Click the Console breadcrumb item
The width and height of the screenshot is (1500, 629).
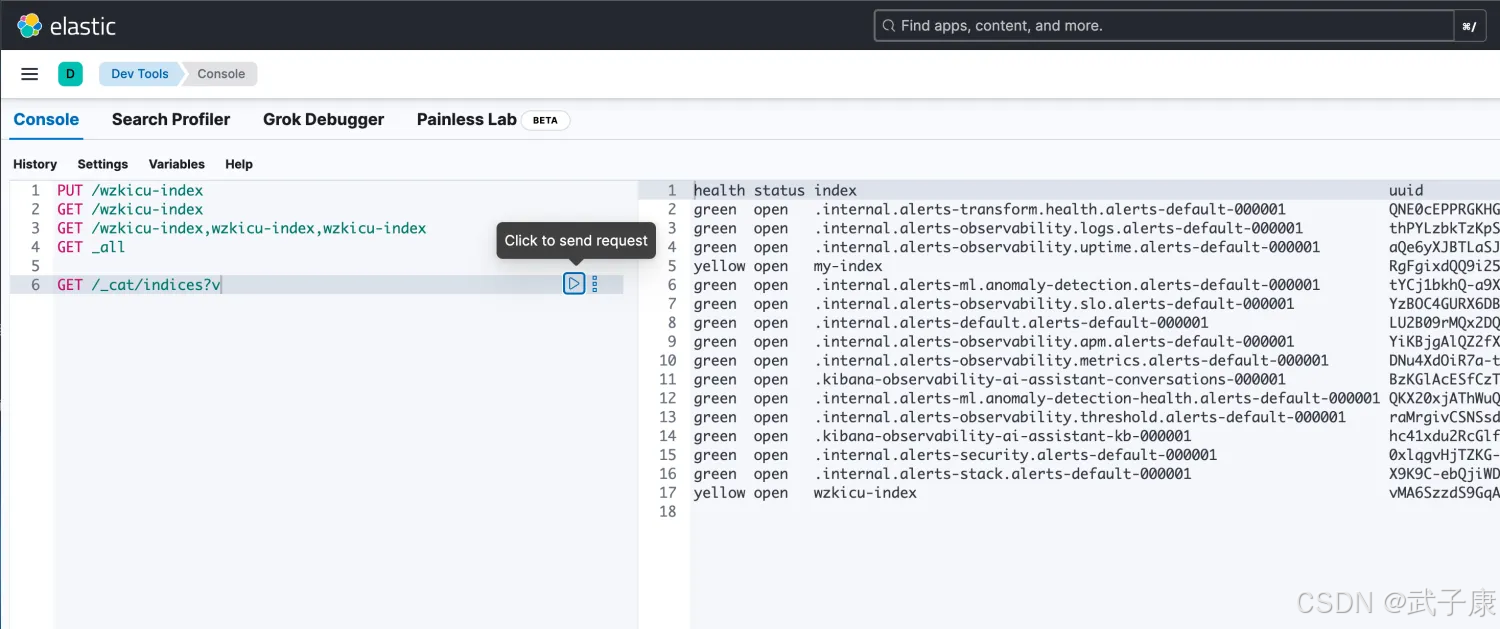point(221,74)
